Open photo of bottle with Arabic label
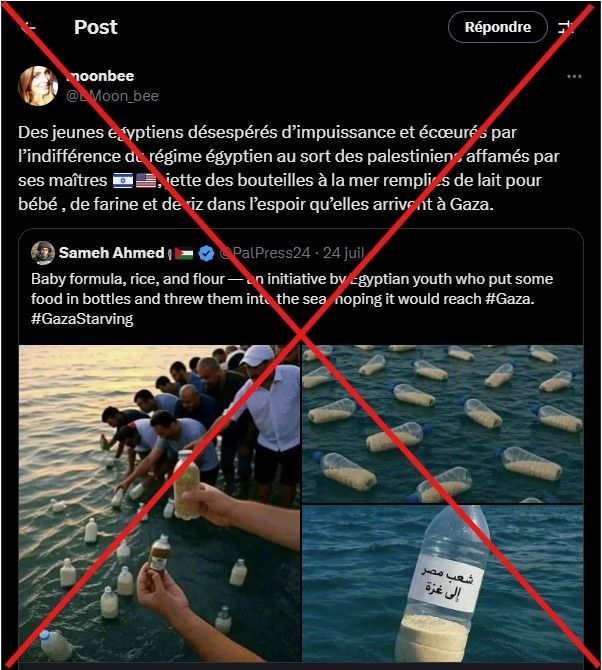This screenshot has width=602, height=670. point(443,583)
